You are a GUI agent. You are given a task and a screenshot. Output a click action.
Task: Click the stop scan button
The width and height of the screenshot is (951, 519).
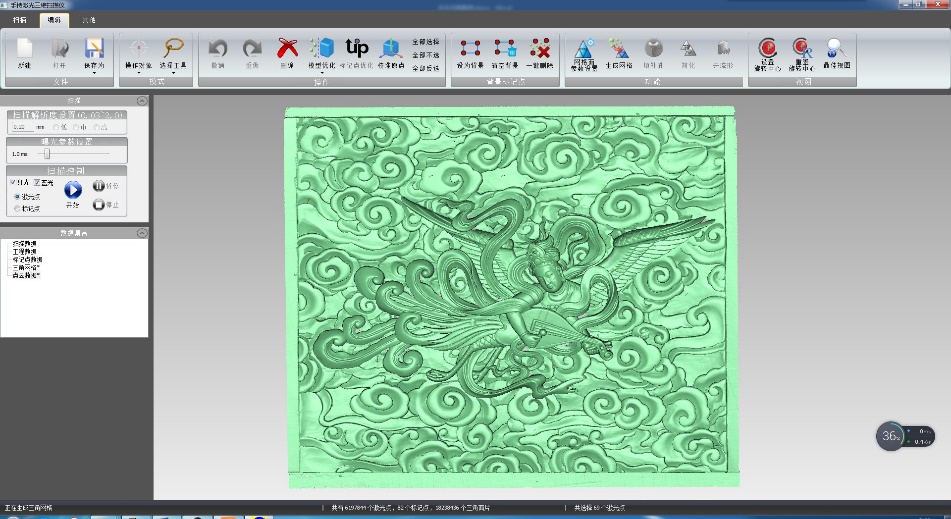99,204
